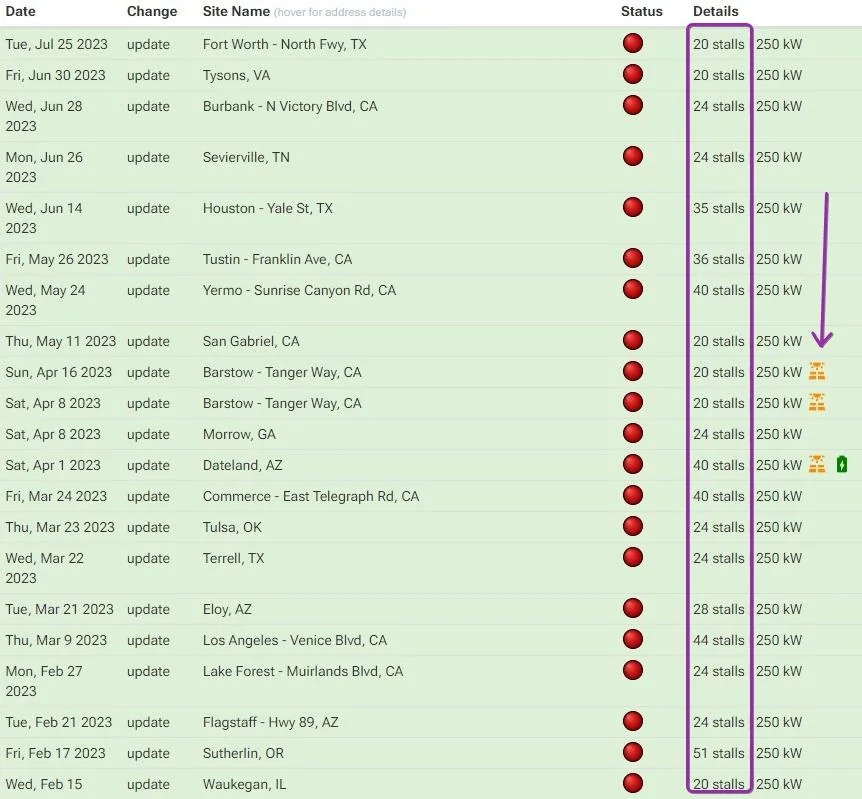Click the red status dot for Commerce
The height and width of the screenshot is (799, 862).
point(633,495)
